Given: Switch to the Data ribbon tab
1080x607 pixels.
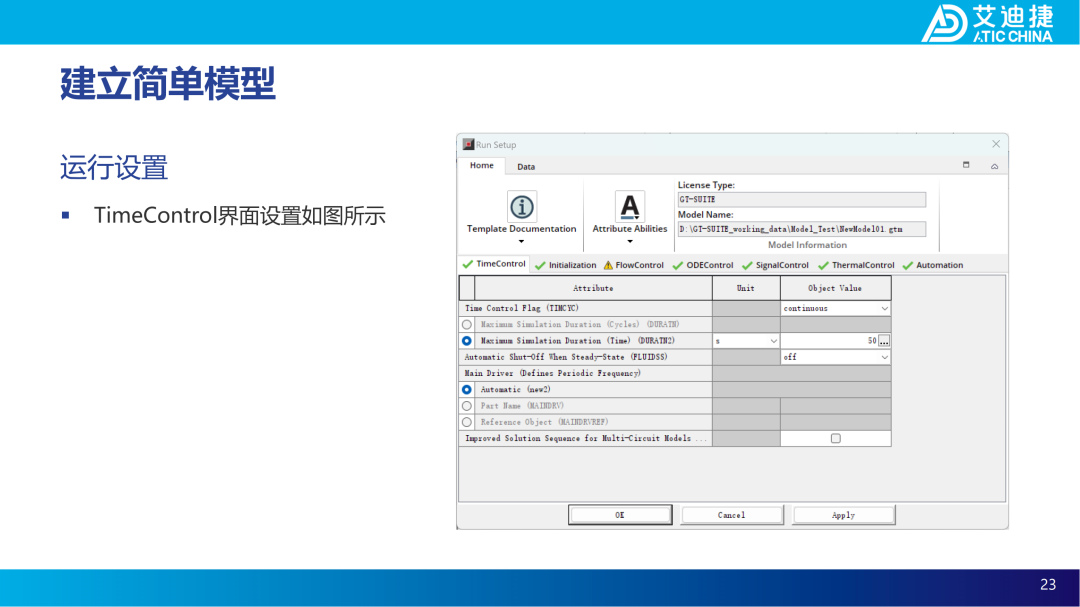Looking at the screenshot, I should point(526,167).
